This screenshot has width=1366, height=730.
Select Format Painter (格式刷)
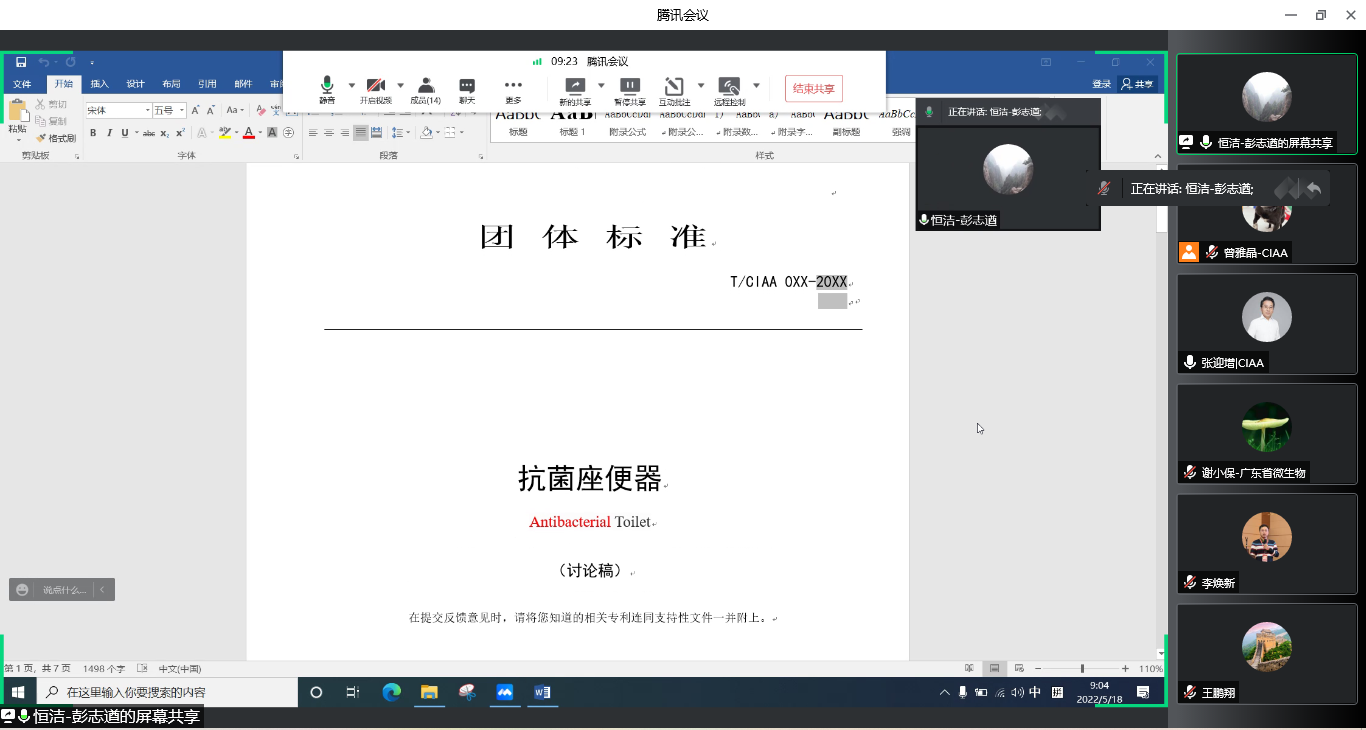[56, 138]
